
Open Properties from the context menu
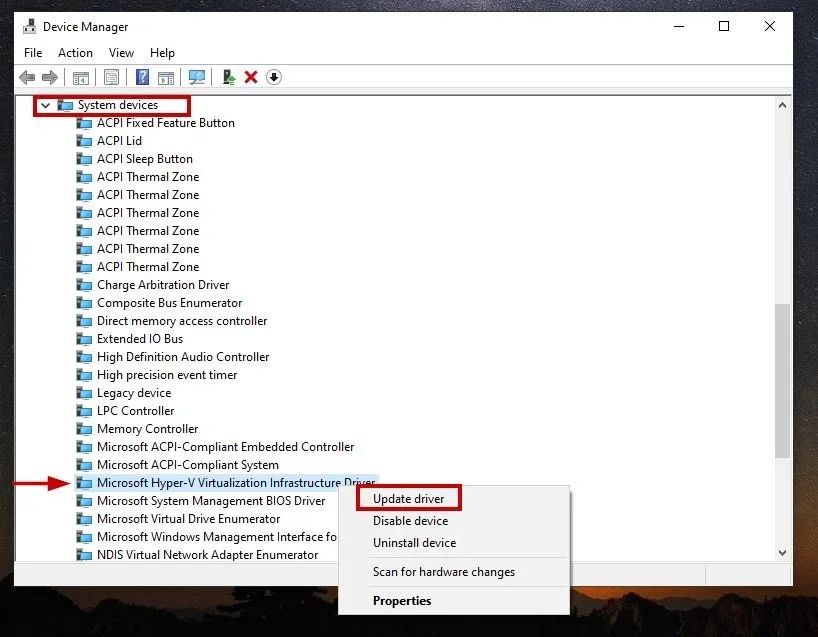[x=402, y=600]
